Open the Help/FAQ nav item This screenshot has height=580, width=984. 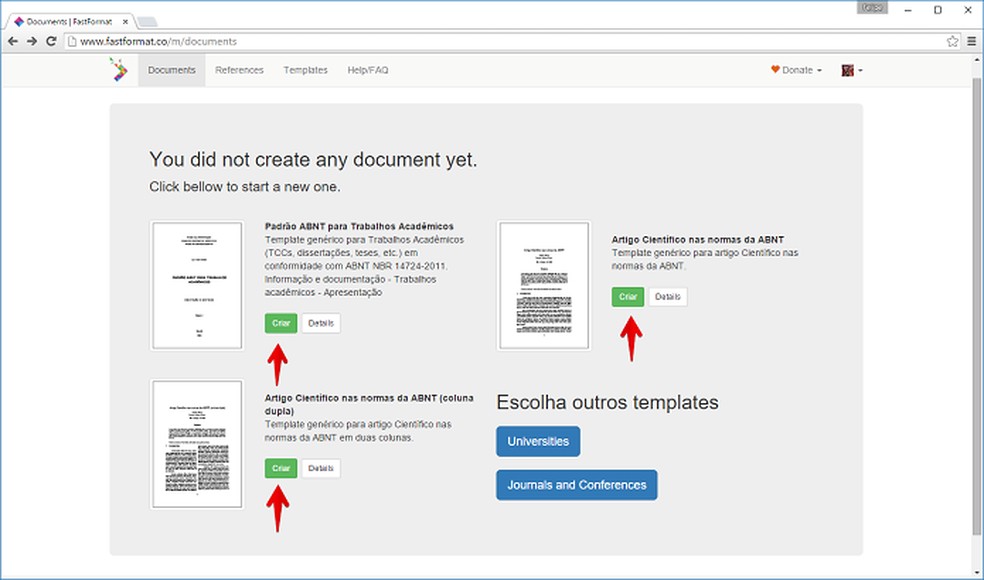pos(368,70)
